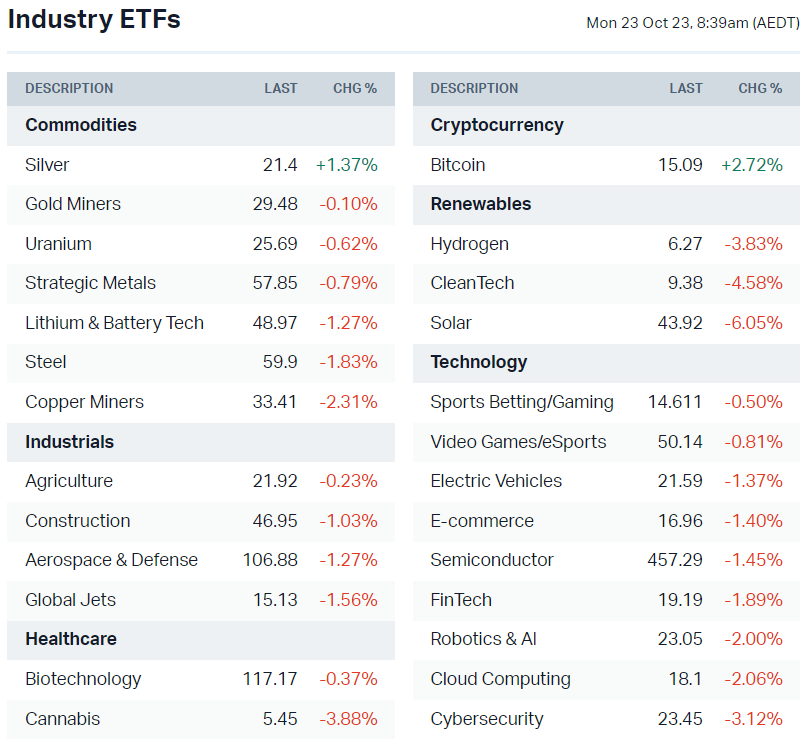Click the Cybersecurity ETF entry
The image size is (805, 744).
tap(487, 719)
